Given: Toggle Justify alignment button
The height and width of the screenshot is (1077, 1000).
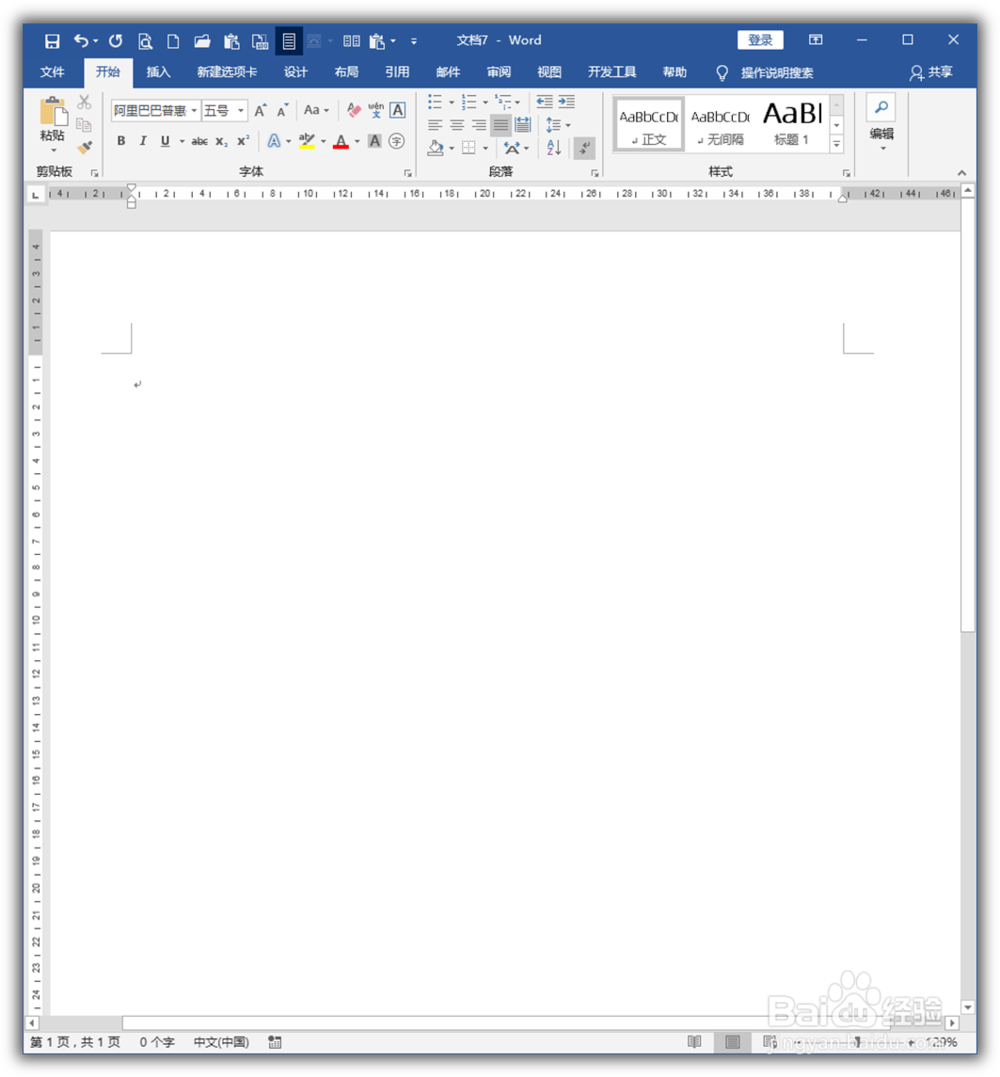Looking at the screenshot, I should coord(501,125).
